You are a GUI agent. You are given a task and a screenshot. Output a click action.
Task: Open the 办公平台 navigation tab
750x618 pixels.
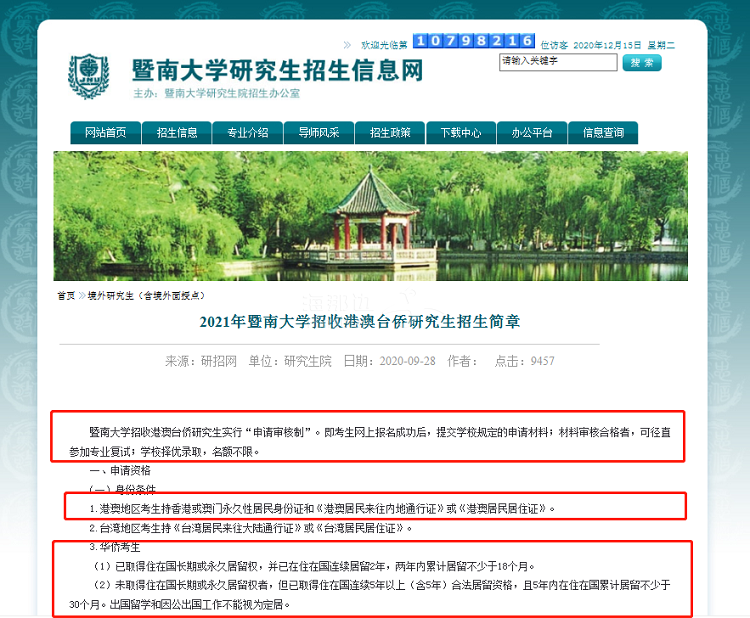click(x=531, y=133)
